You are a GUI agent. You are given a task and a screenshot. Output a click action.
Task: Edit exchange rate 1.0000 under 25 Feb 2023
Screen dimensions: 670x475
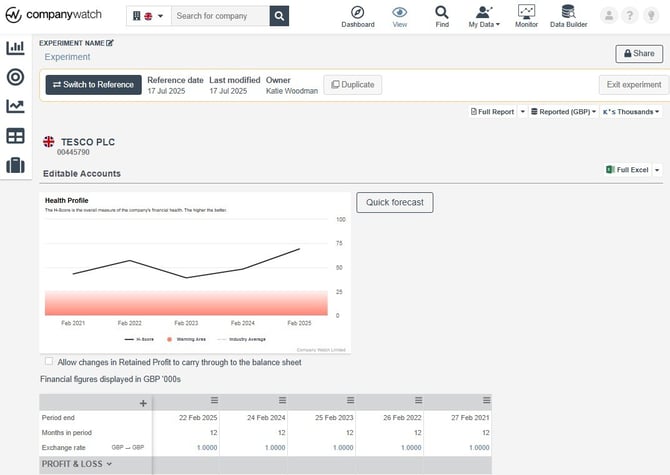point(343,448)
